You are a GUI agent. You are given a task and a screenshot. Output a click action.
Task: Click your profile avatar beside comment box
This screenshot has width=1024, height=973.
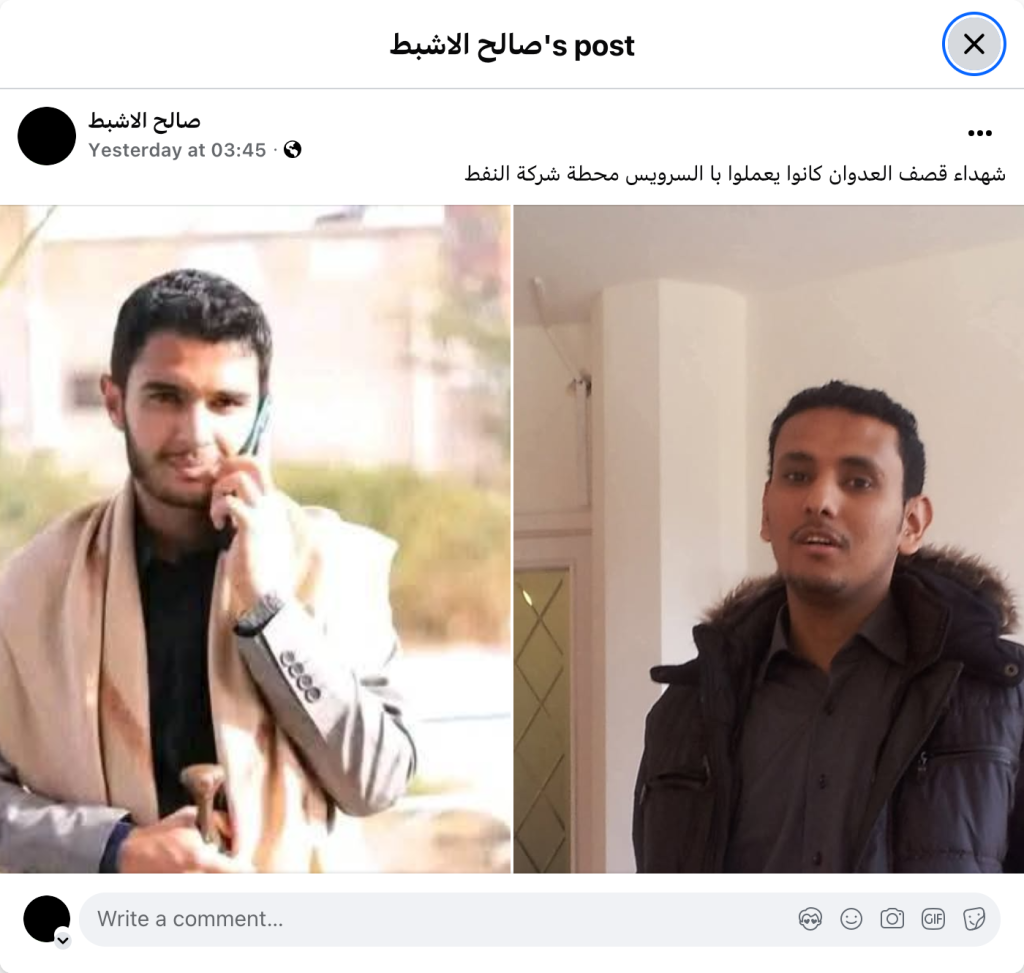click(46, 919)
